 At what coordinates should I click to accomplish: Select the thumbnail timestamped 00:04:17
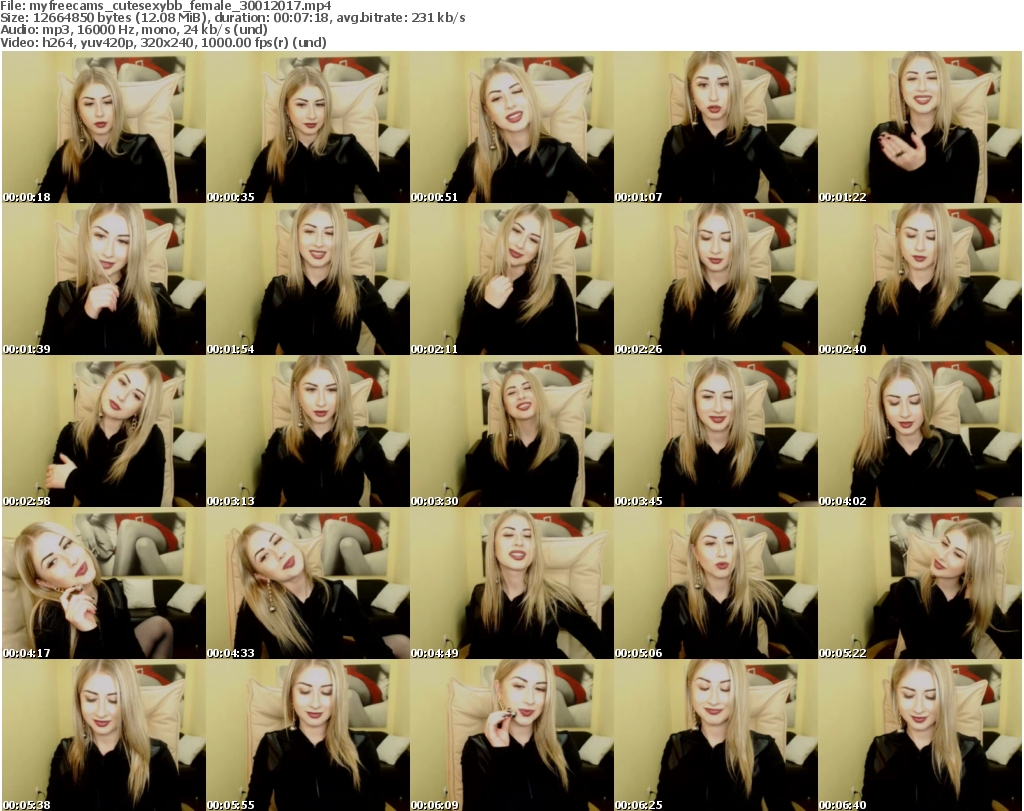point(104,583)
